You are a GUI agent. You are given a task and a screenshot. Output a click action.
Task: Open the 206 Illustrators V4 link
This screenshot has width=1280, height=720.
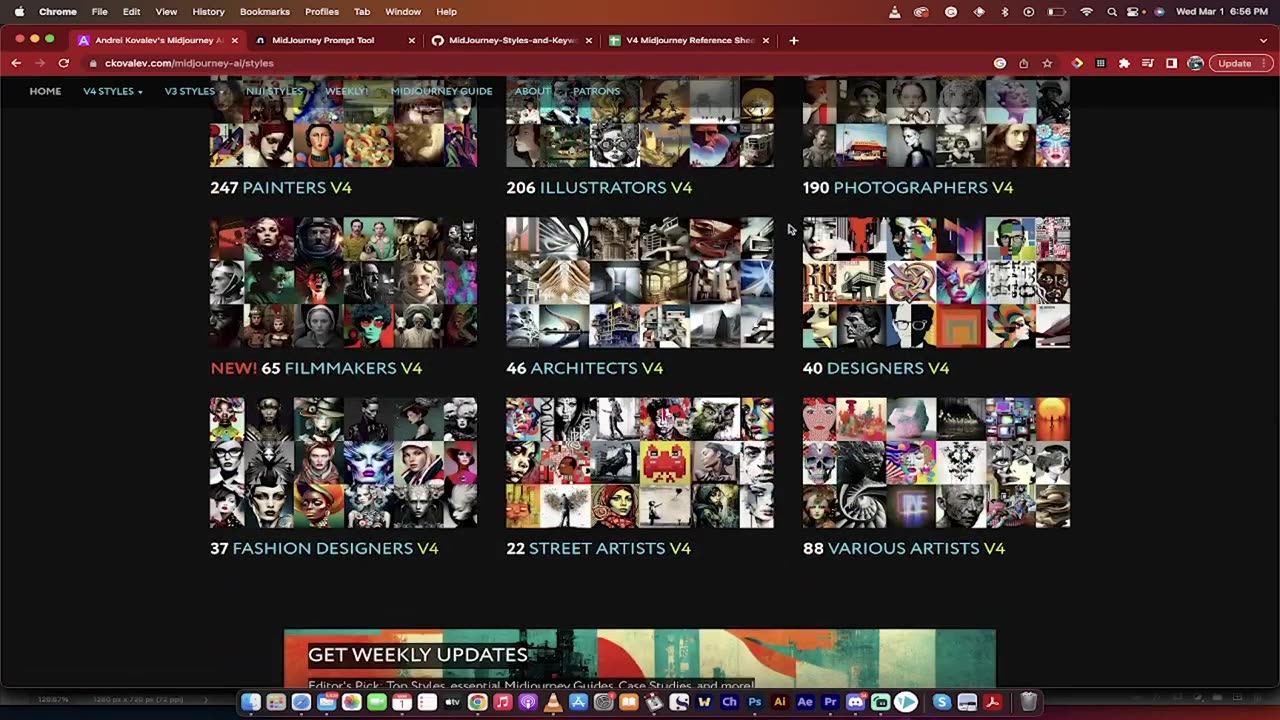(599, 187)
